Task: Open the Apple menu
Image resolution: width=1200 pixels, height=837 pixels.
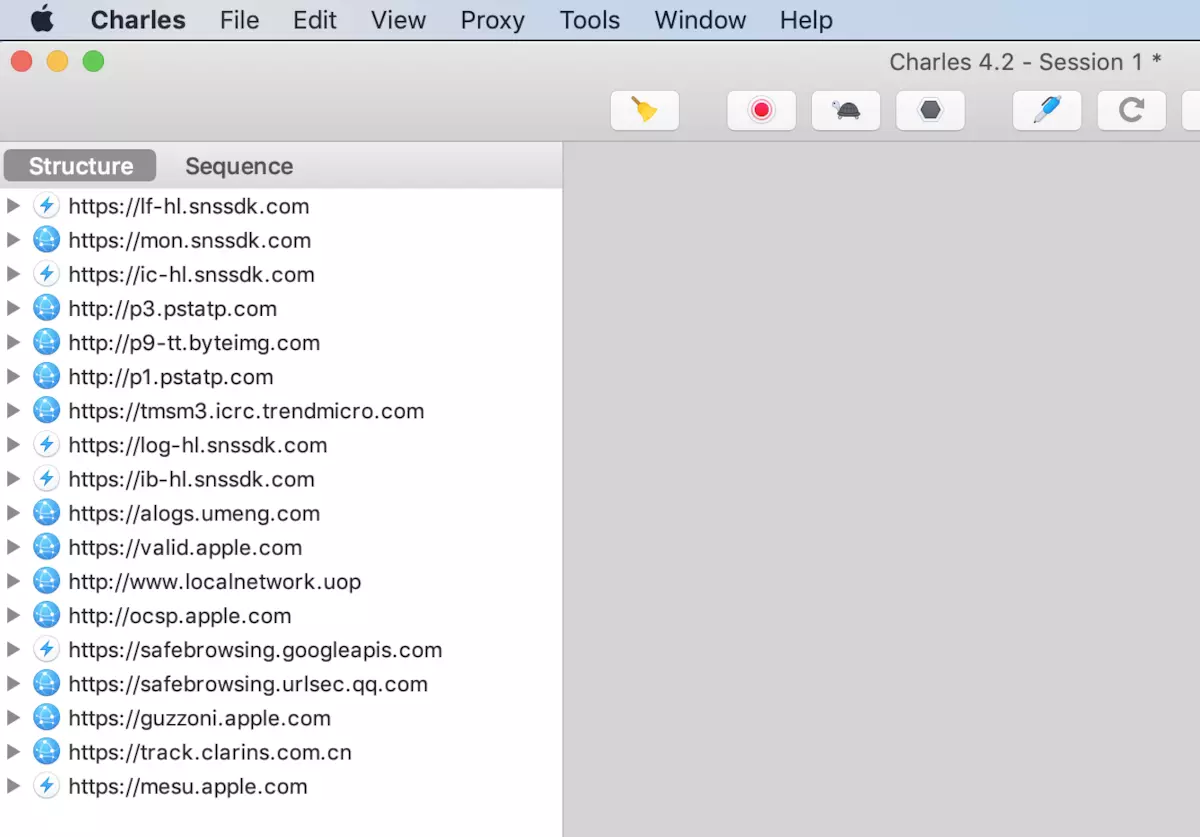Action: (42, 20)
